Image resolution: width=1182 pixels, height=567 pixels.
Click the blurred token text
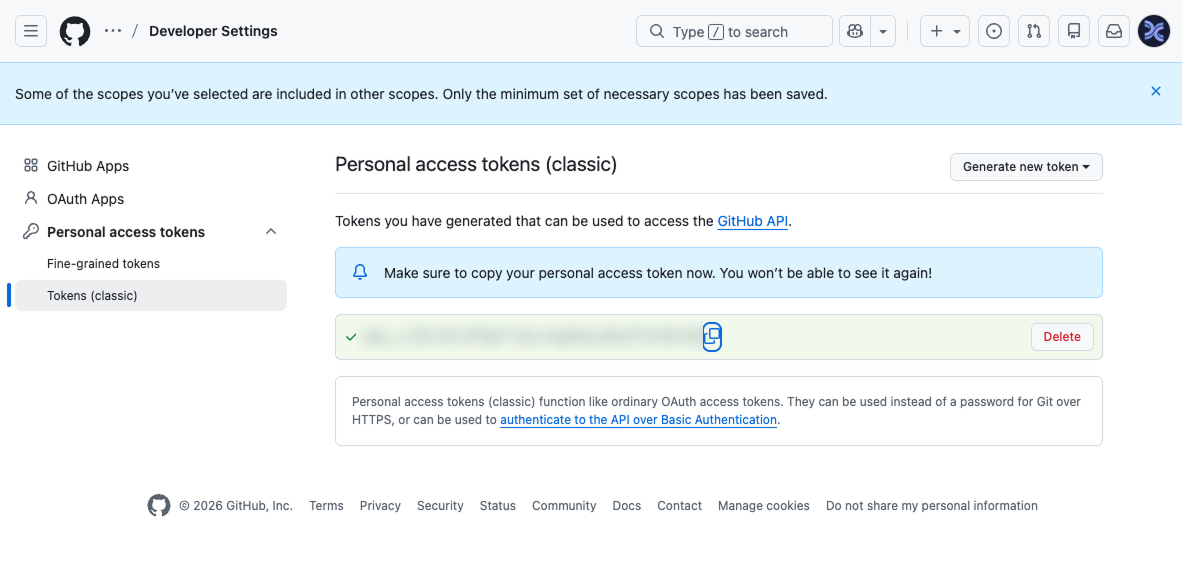(530, 337)
